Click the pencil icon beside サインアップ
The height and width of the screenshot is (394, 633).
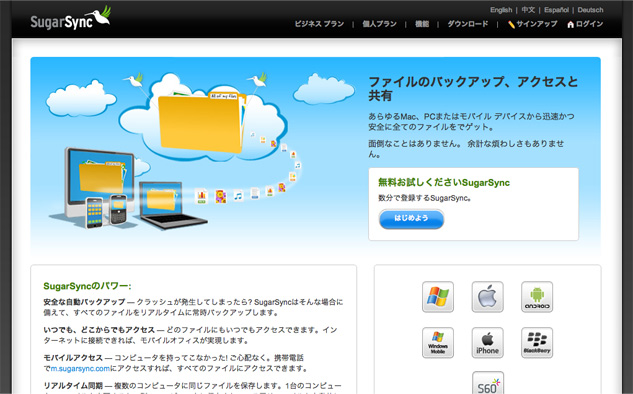[x=511, y=25]
